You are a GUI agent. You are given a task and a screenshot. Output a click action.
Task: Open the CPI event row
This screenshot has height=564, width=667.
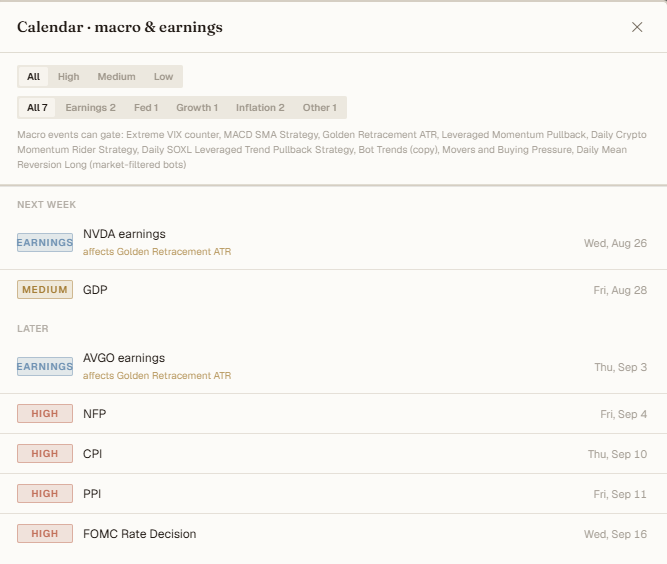(334, 454)
